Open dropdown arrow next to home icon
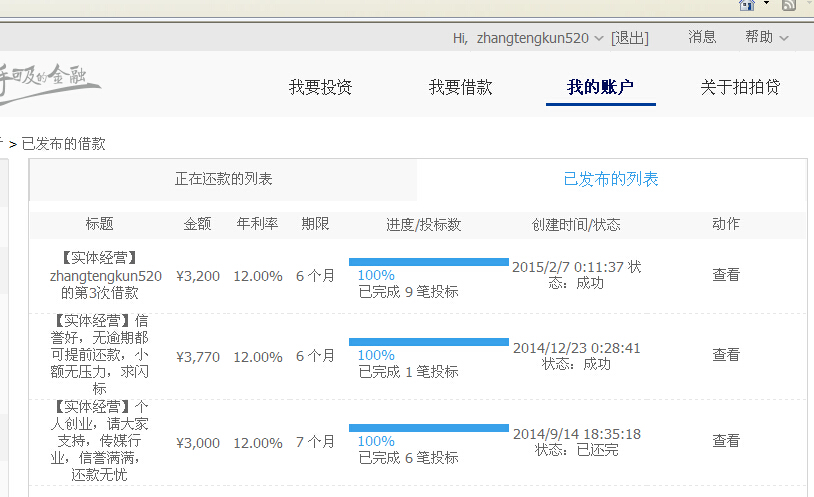814x497 pixels. 766,3
